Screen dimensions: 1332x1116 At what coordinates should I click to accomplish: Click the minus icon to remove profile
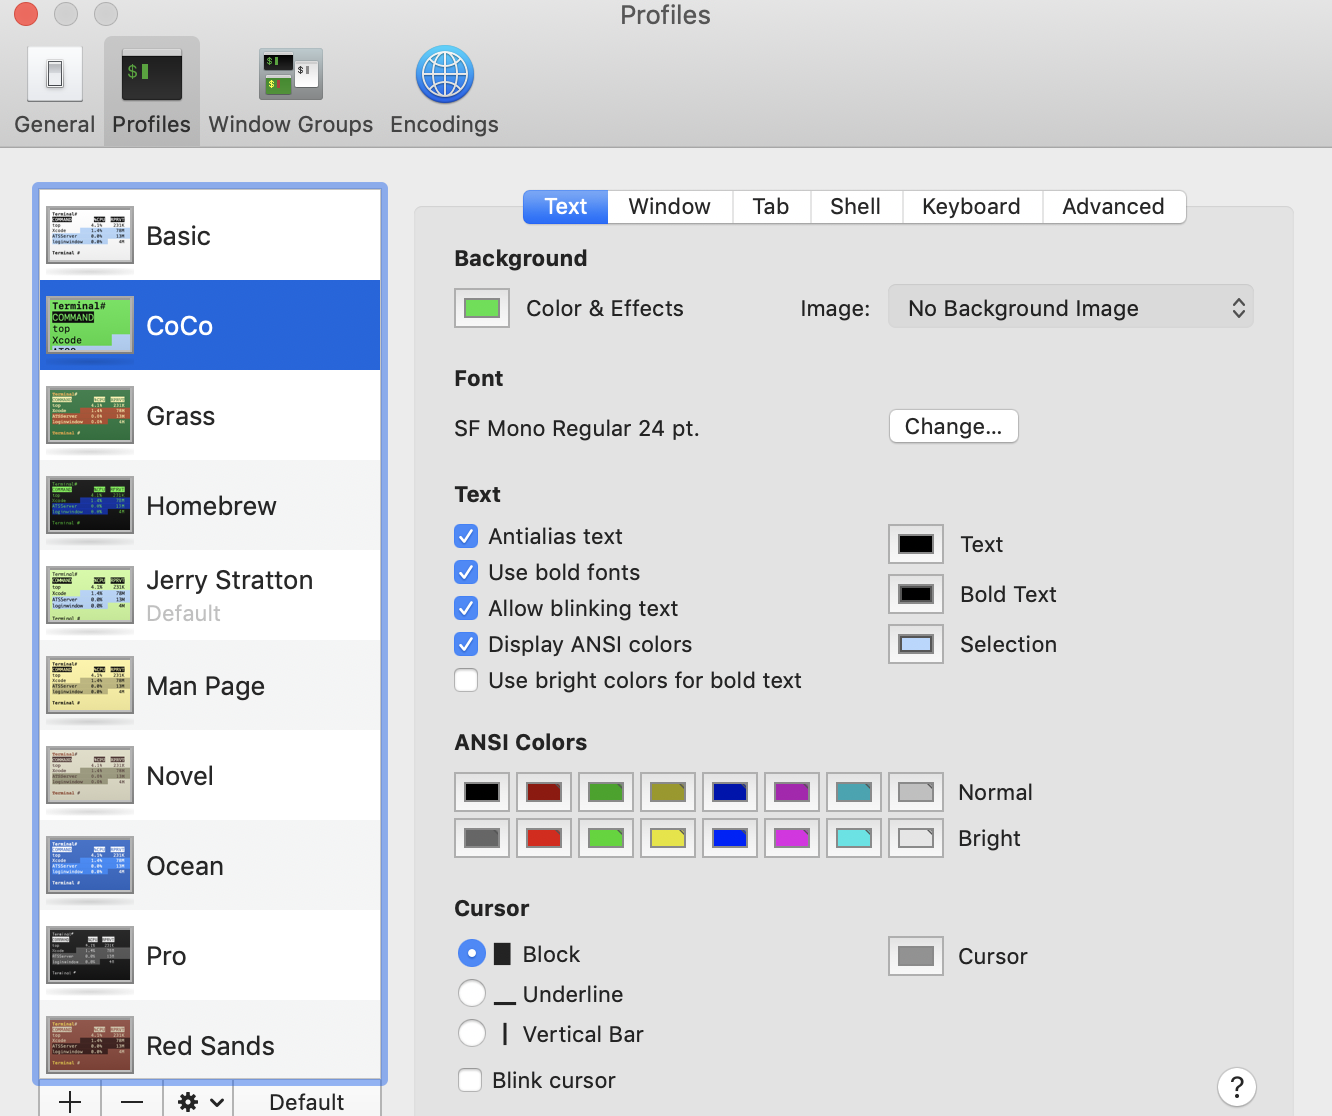click(x=132, y=1101)
